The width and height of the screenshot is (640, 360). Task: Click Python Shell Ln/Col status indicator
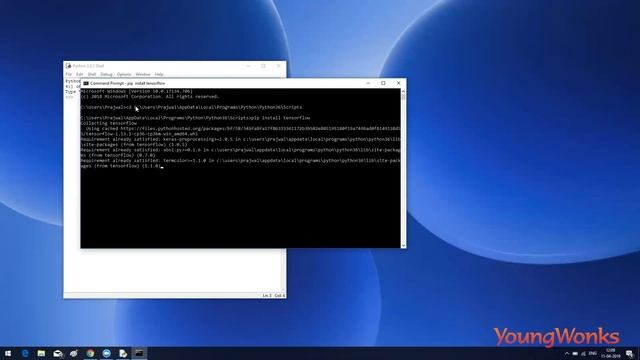pyautogui.click(x=273, y=295)
